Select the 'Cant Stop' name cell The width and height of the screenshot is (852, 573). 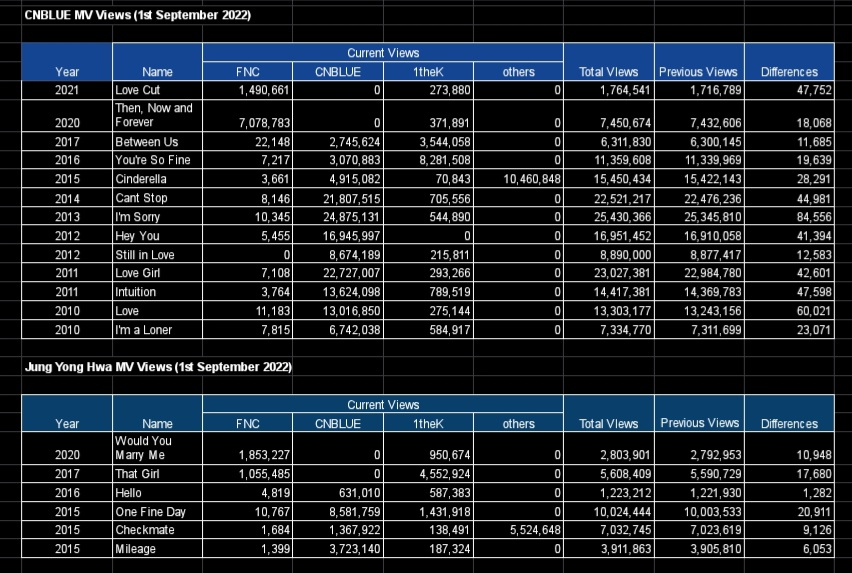tap(157, 198)
